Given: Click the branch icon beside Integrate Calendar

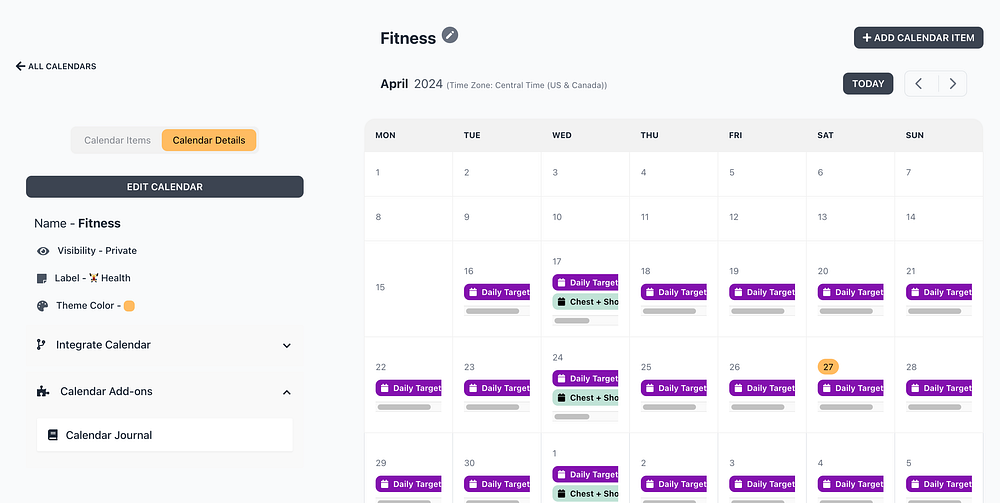Looking at the screenshot, I should pos(41,345).
